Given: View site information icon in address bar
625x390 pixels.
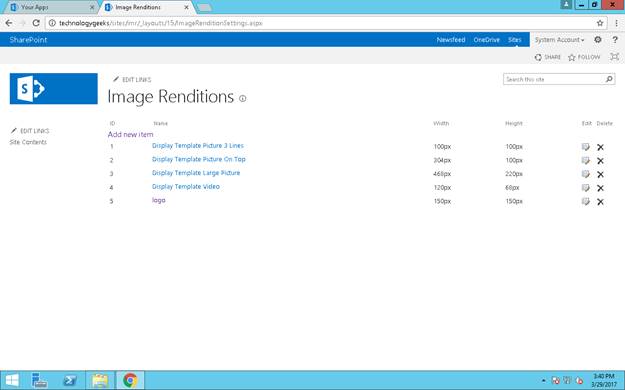Looking at the screenshot, I should point(52,23).
